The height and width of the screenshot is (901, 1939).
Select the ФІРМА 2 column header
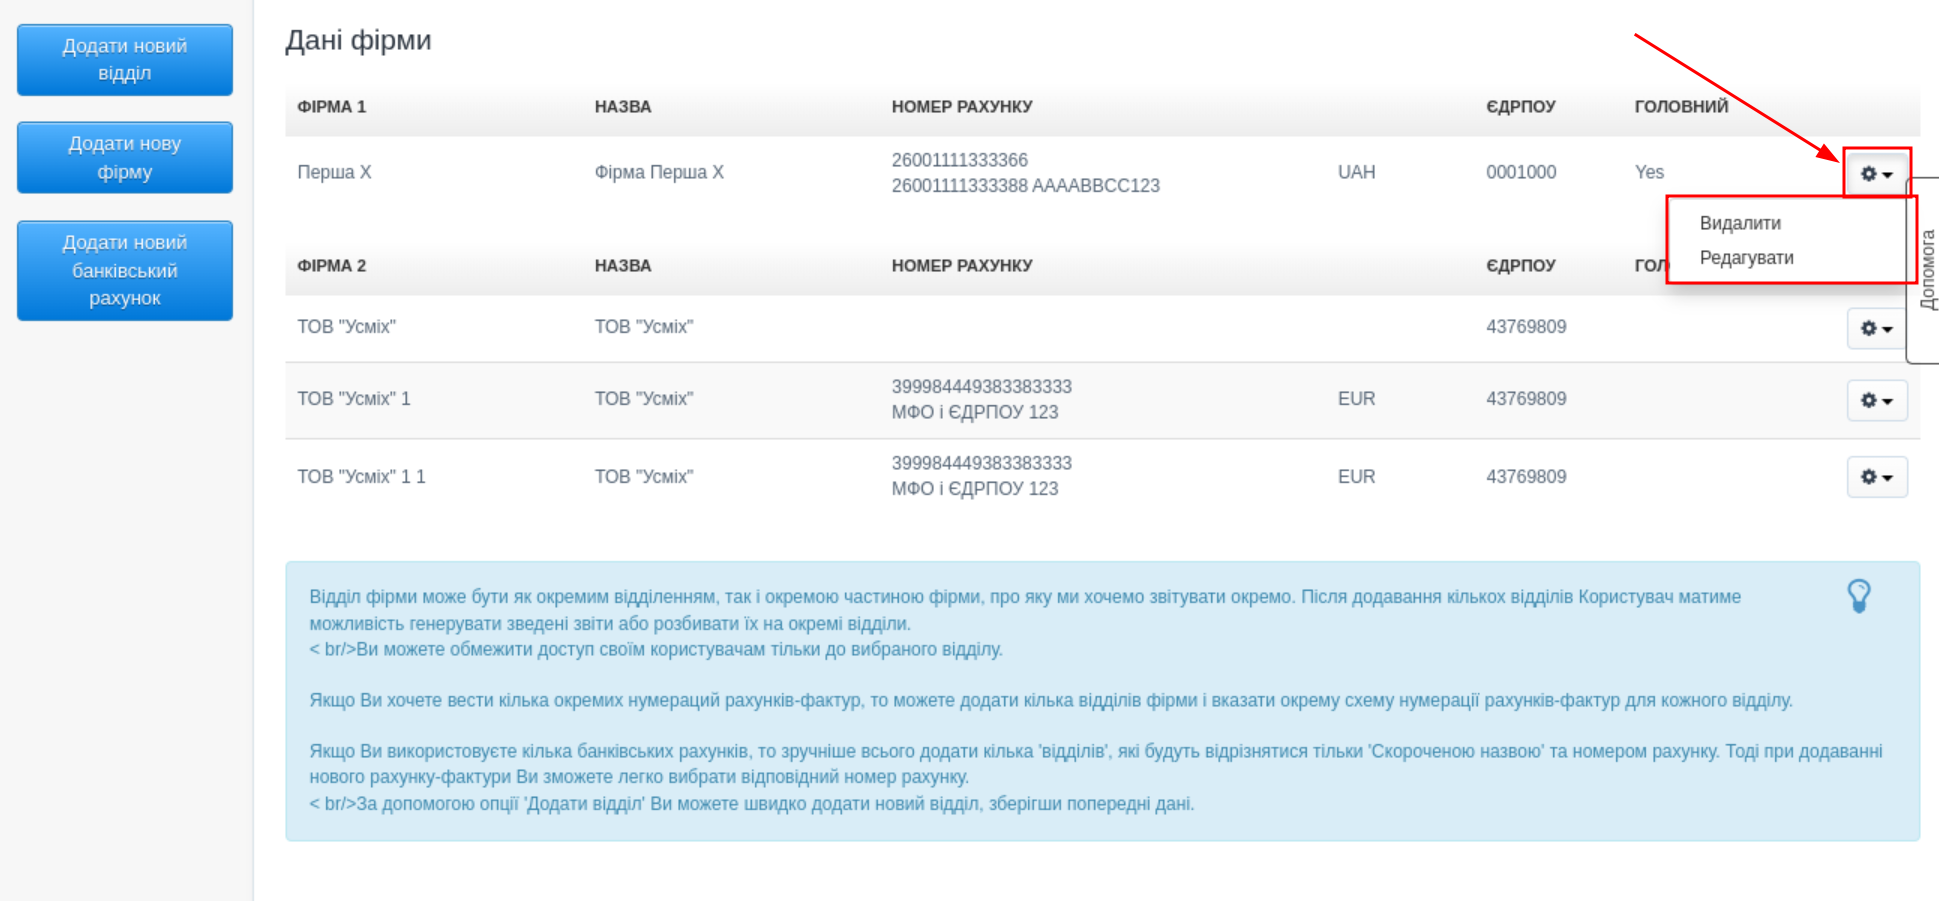[x=332, y=266]
